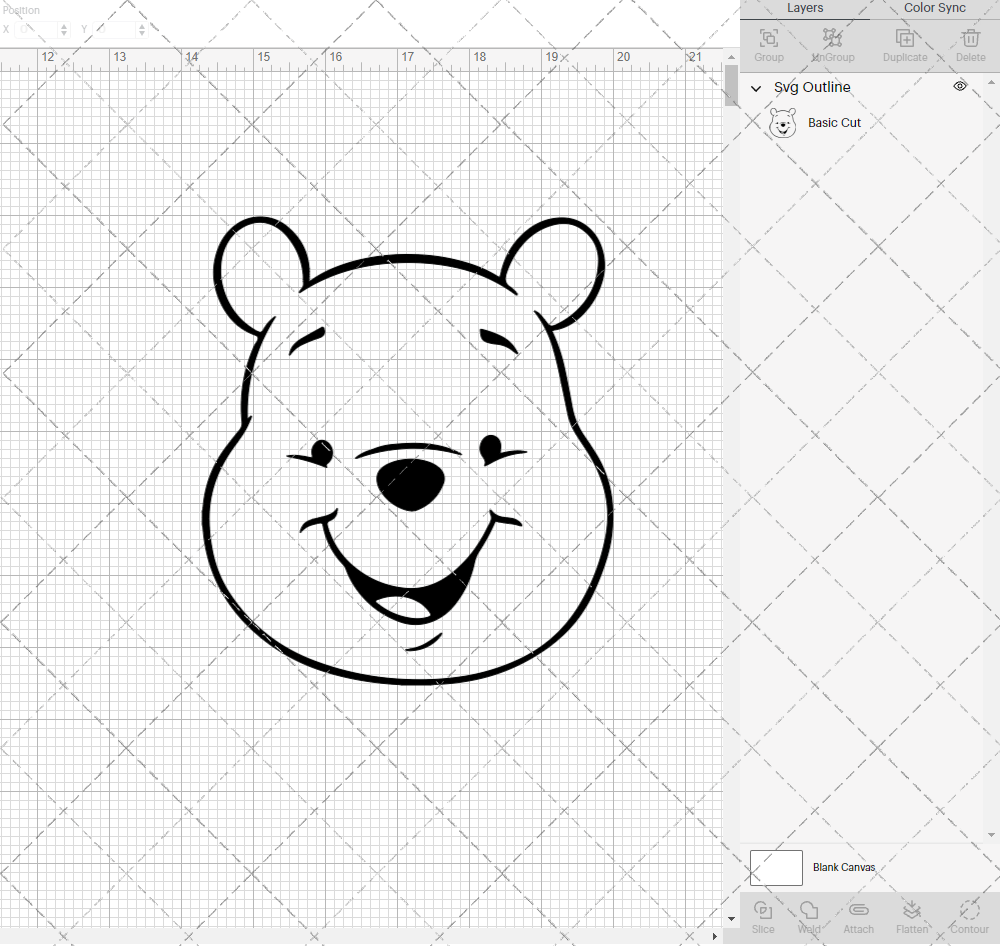Click canvas vertical scrollbar up arrow
The image size is (1000, 946).
732,57
